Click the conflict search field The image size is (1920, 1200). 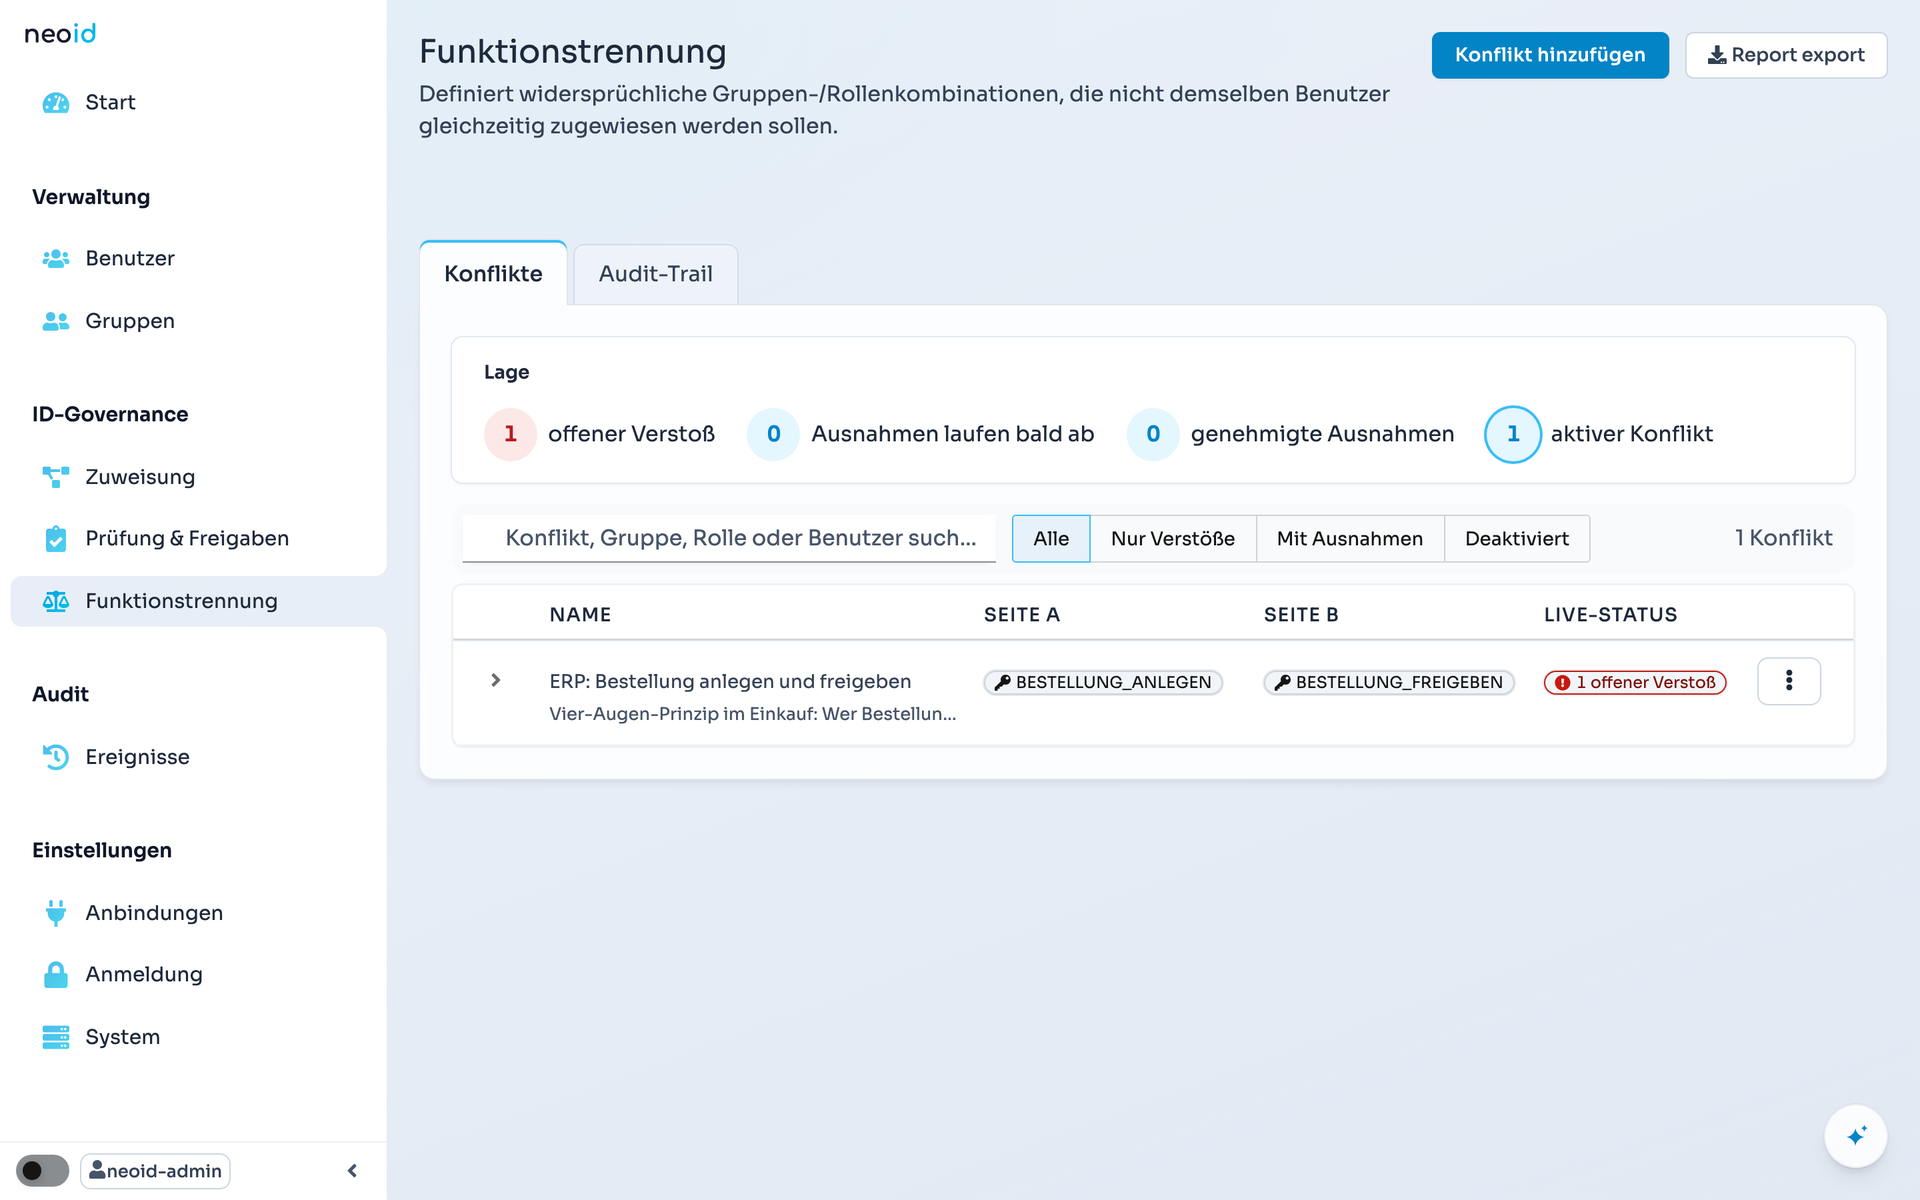pos(729,538)
